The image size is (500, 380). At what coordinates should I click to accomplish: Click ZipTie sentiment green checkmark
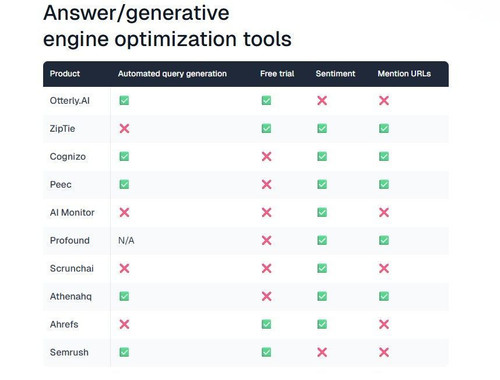[x=322, y=128]
